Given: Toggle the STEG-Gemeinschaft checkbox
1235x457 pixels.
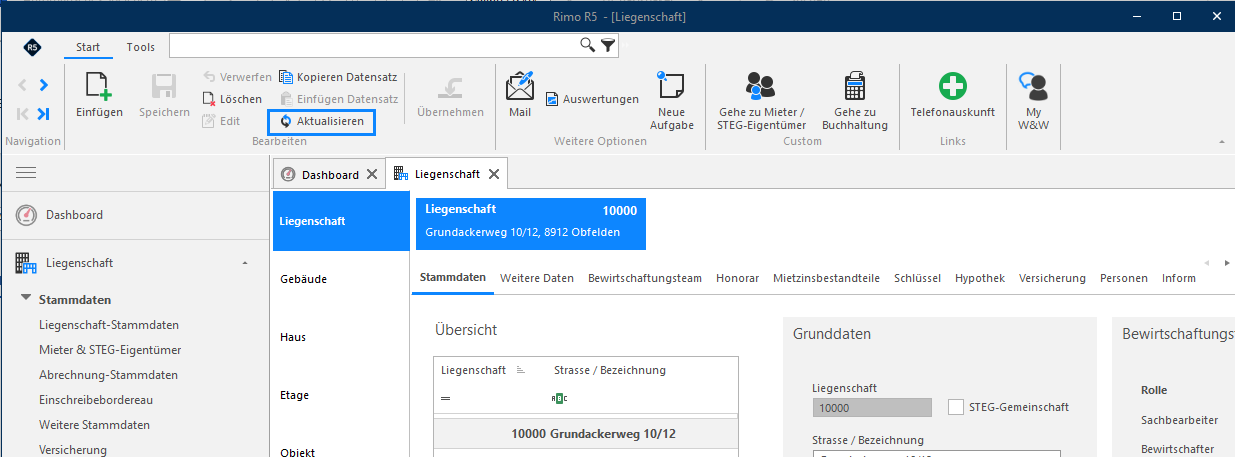Looking at the screenshot, I should (x=956, y=407).
